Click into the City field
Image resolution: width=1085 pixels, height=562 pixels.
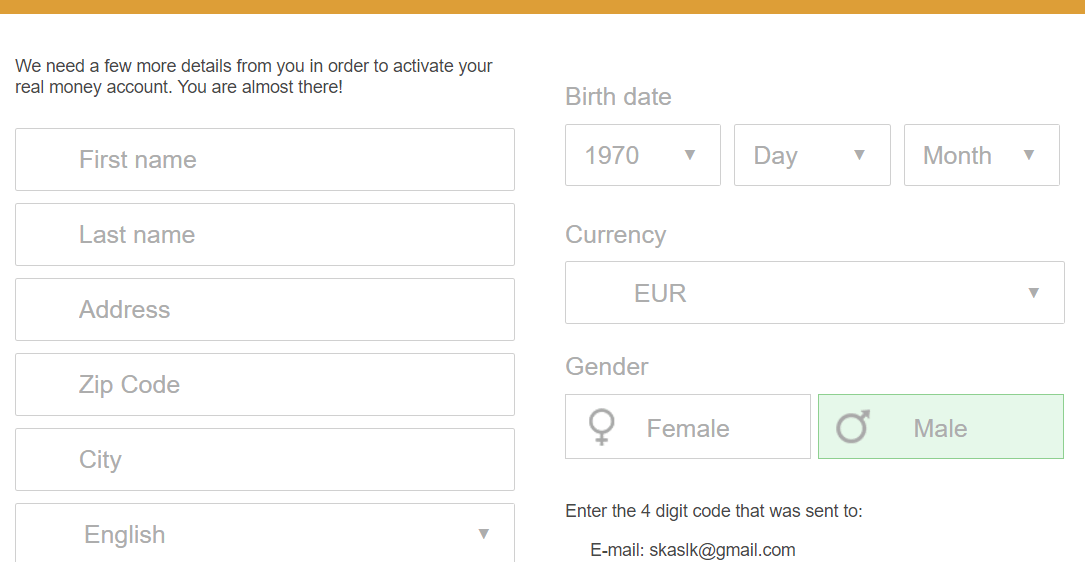tap(265, 460)
